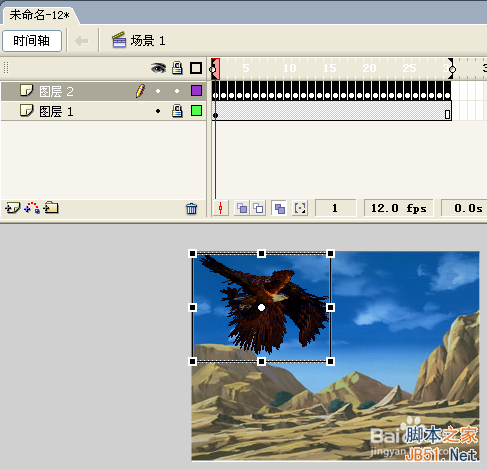
Task: Select the frame 15 keyframe on 图层 2
Action: 327,91
